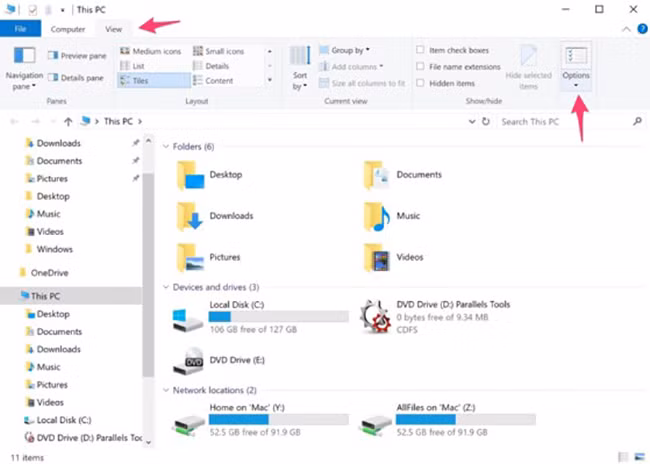The image size is (650, 464).
Task: Click the Properties quick access icon
Action: pos(32,10)
